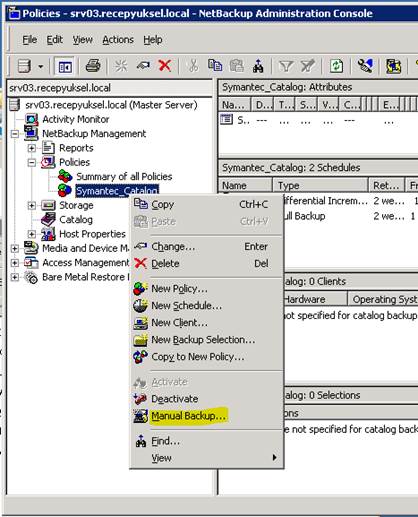
Task: Click the Change toolbar icon
Action: [143, 66]
